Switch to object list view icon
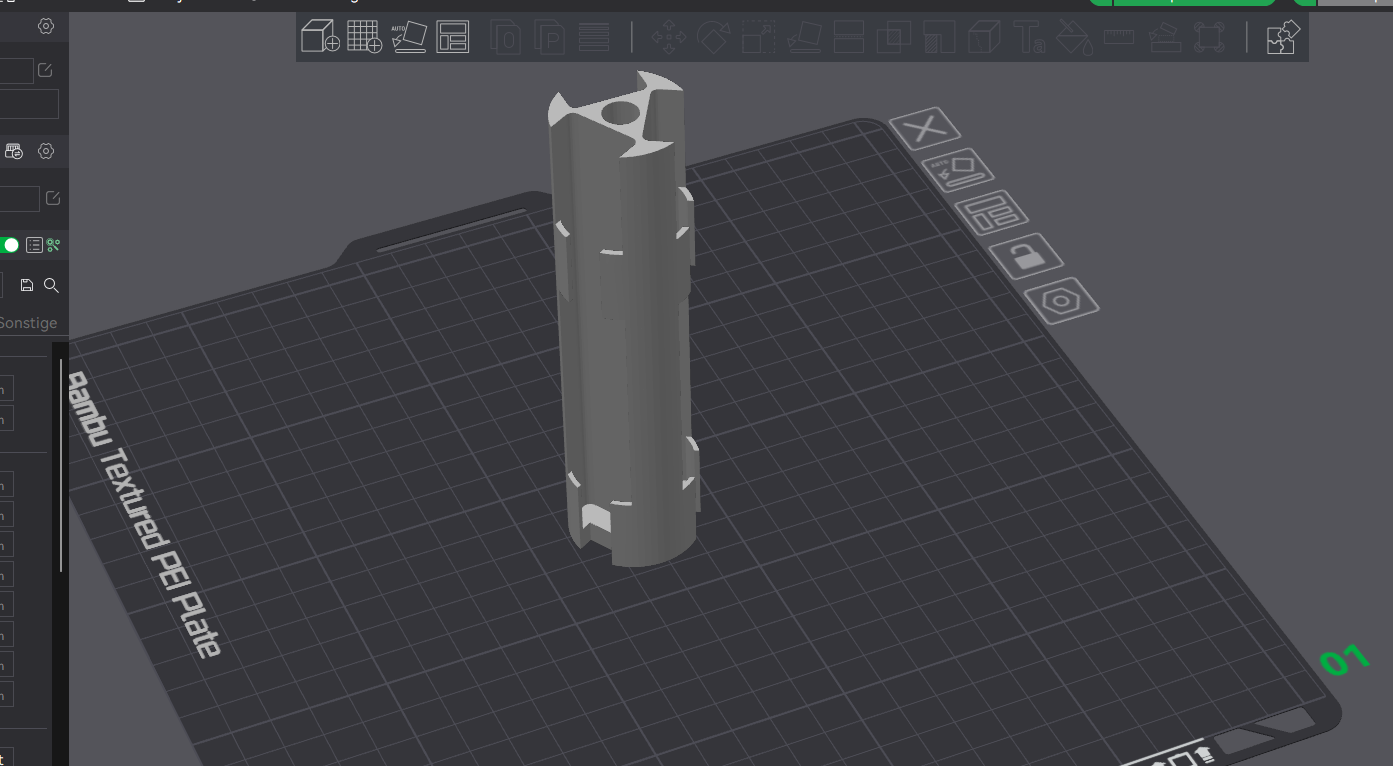1393x766 pixels. coord(34,245)
